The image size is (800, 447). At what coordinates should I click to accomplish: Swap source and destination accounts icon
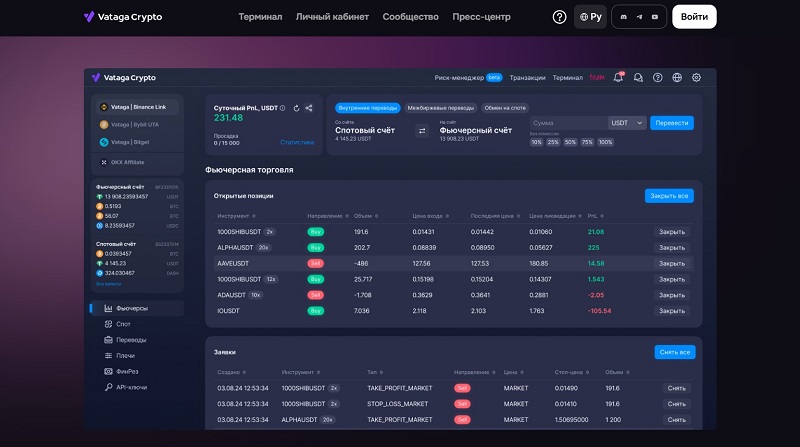(422, 131)
